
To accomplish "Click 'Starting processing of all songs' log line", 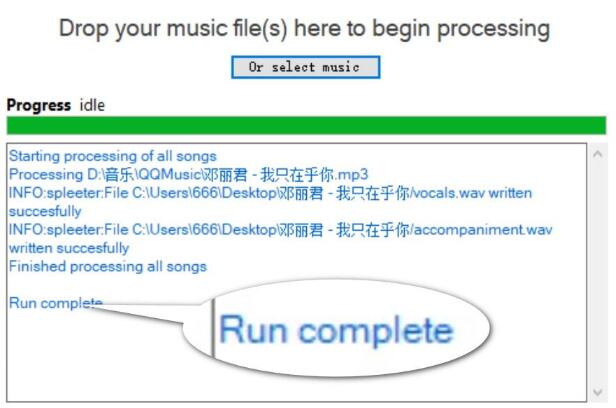I will 113,156.
